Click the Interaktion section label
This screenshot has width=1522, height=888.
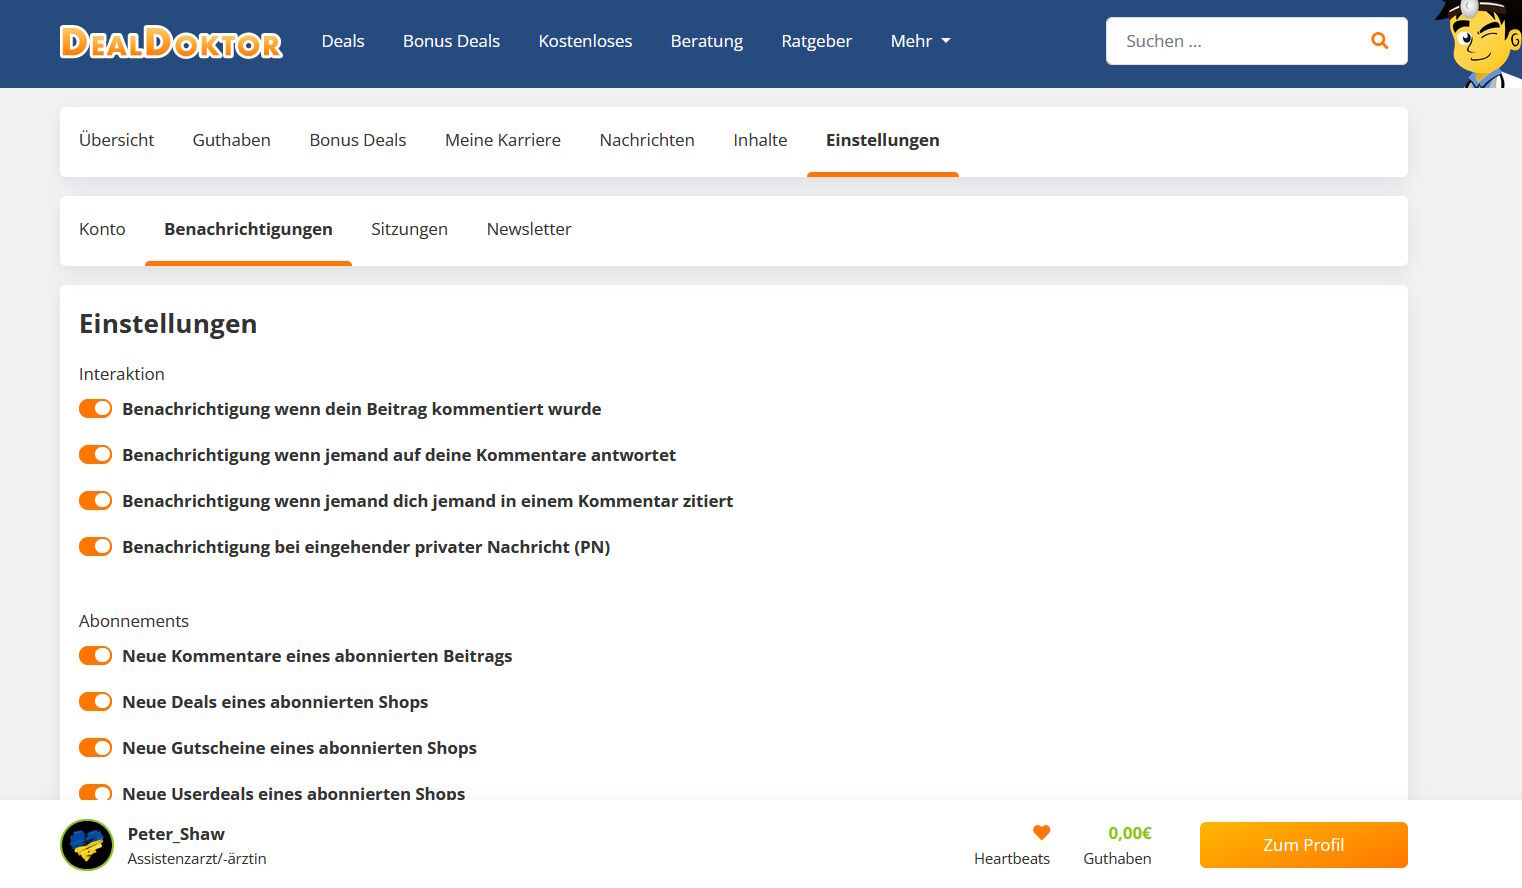122,374
